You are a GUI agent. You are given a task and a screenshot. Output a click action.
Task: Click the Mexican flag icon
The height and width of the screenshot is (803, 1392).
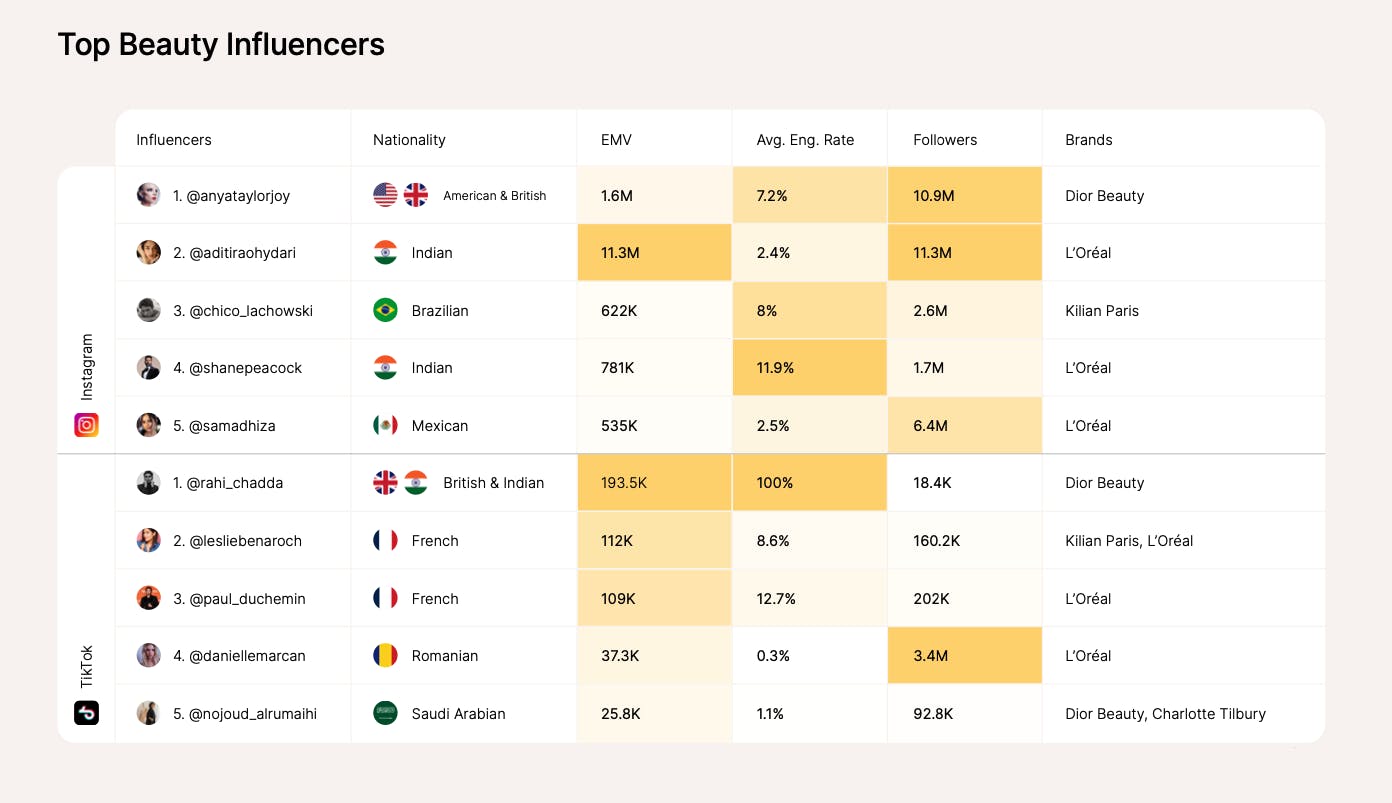(385, 425)
